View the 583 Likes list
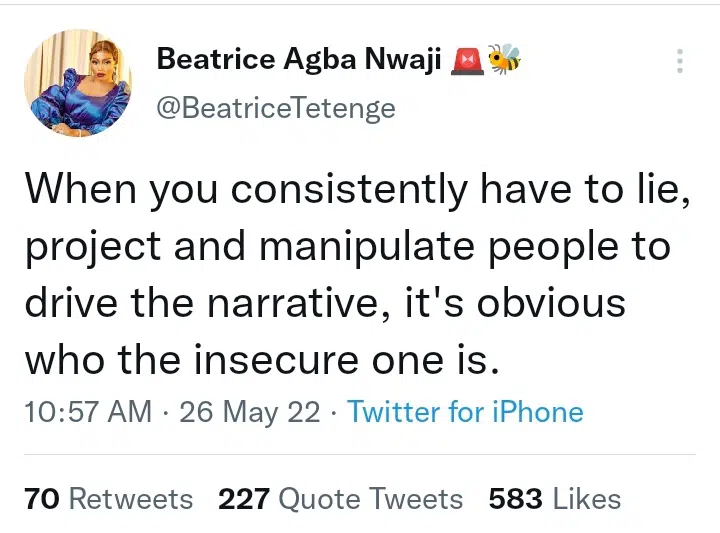Viewport: 720px width, 533px height. point(555,499)
